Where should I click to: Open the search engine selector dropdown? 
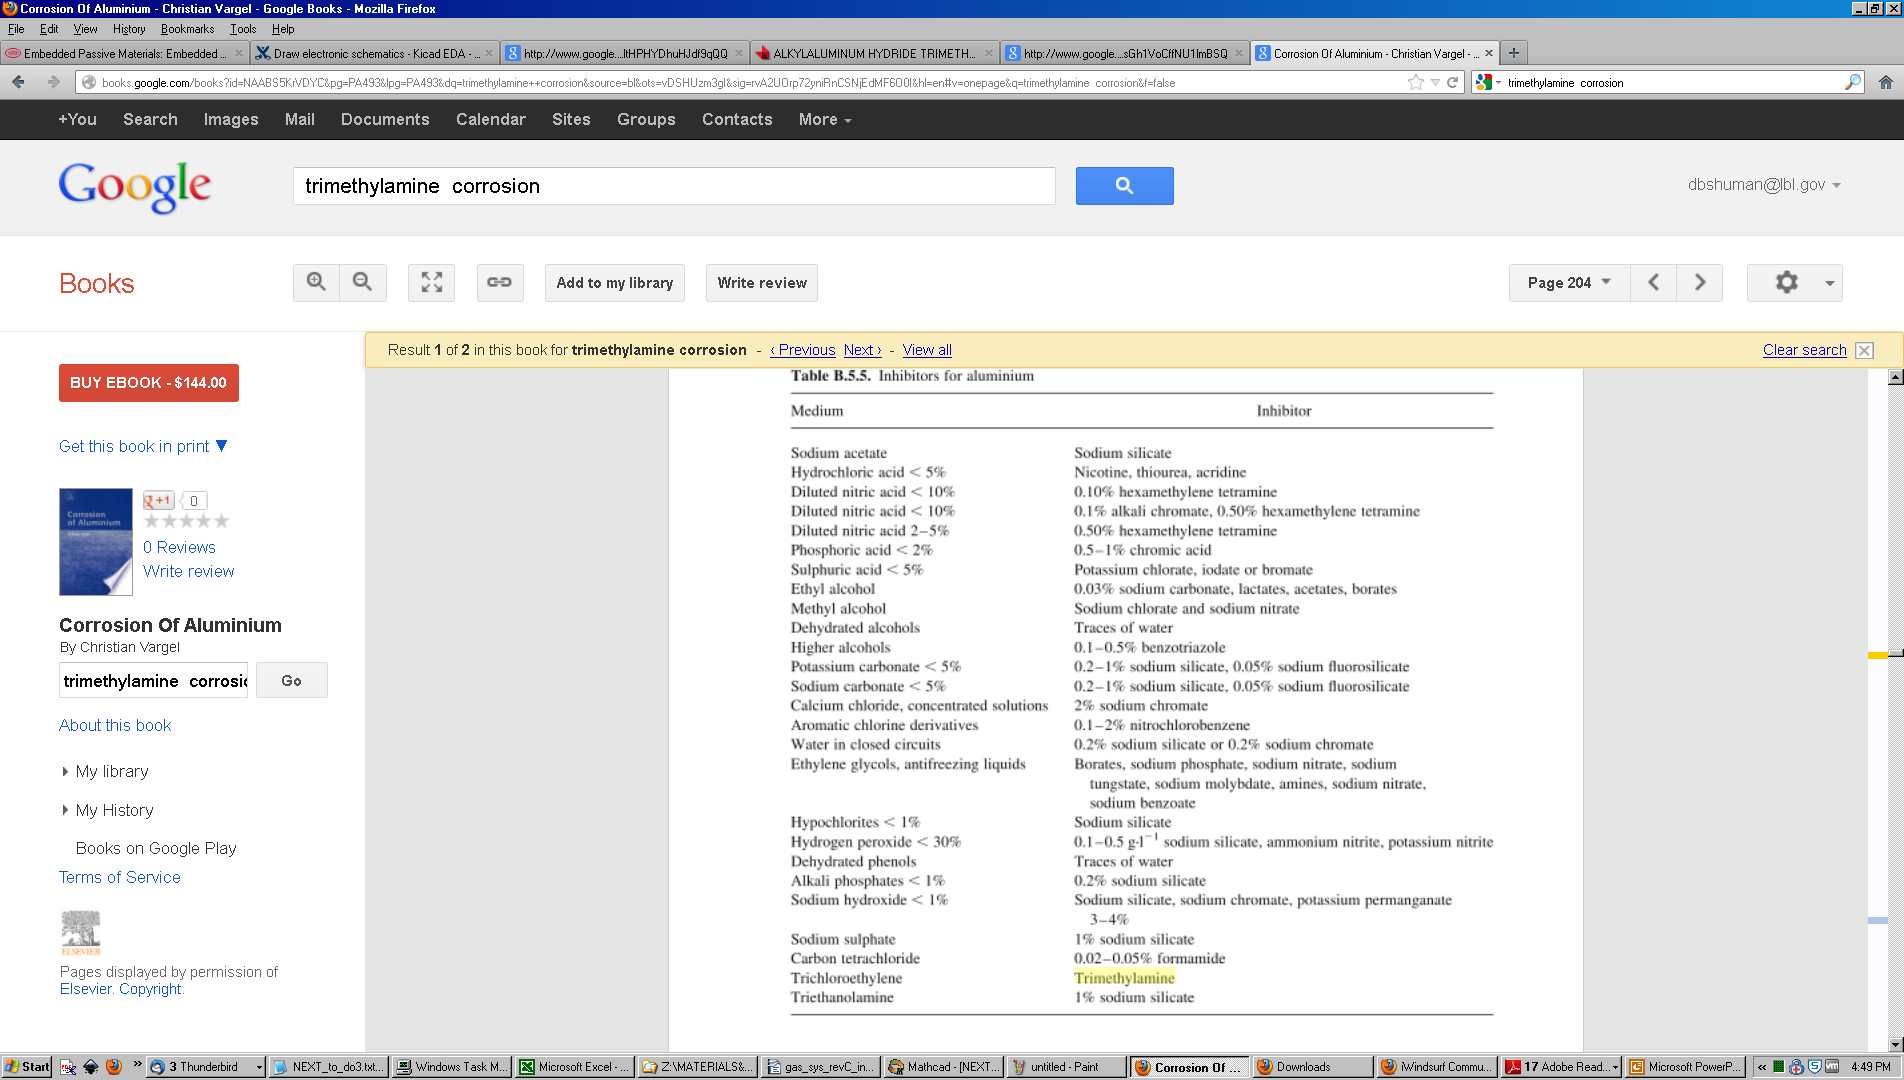(x=1488, y=82)
